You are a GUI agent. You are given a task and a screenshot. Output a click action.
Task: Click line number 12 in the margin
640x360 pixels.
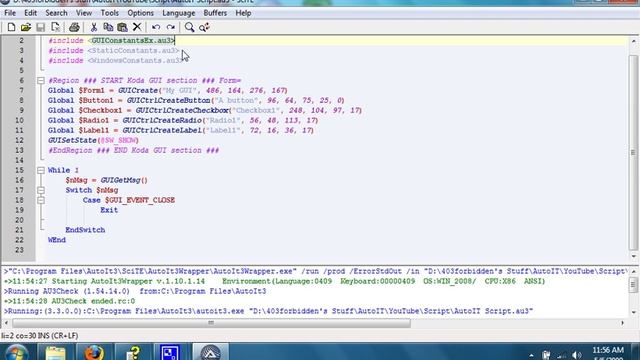[x=19, y=140]
